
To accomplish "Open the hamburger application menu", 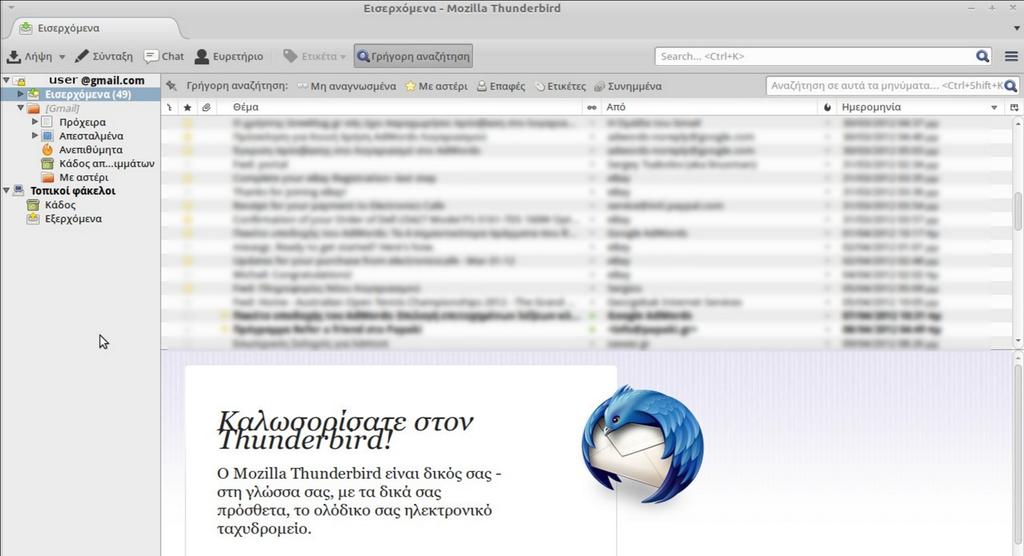I will coord(1011,56).
